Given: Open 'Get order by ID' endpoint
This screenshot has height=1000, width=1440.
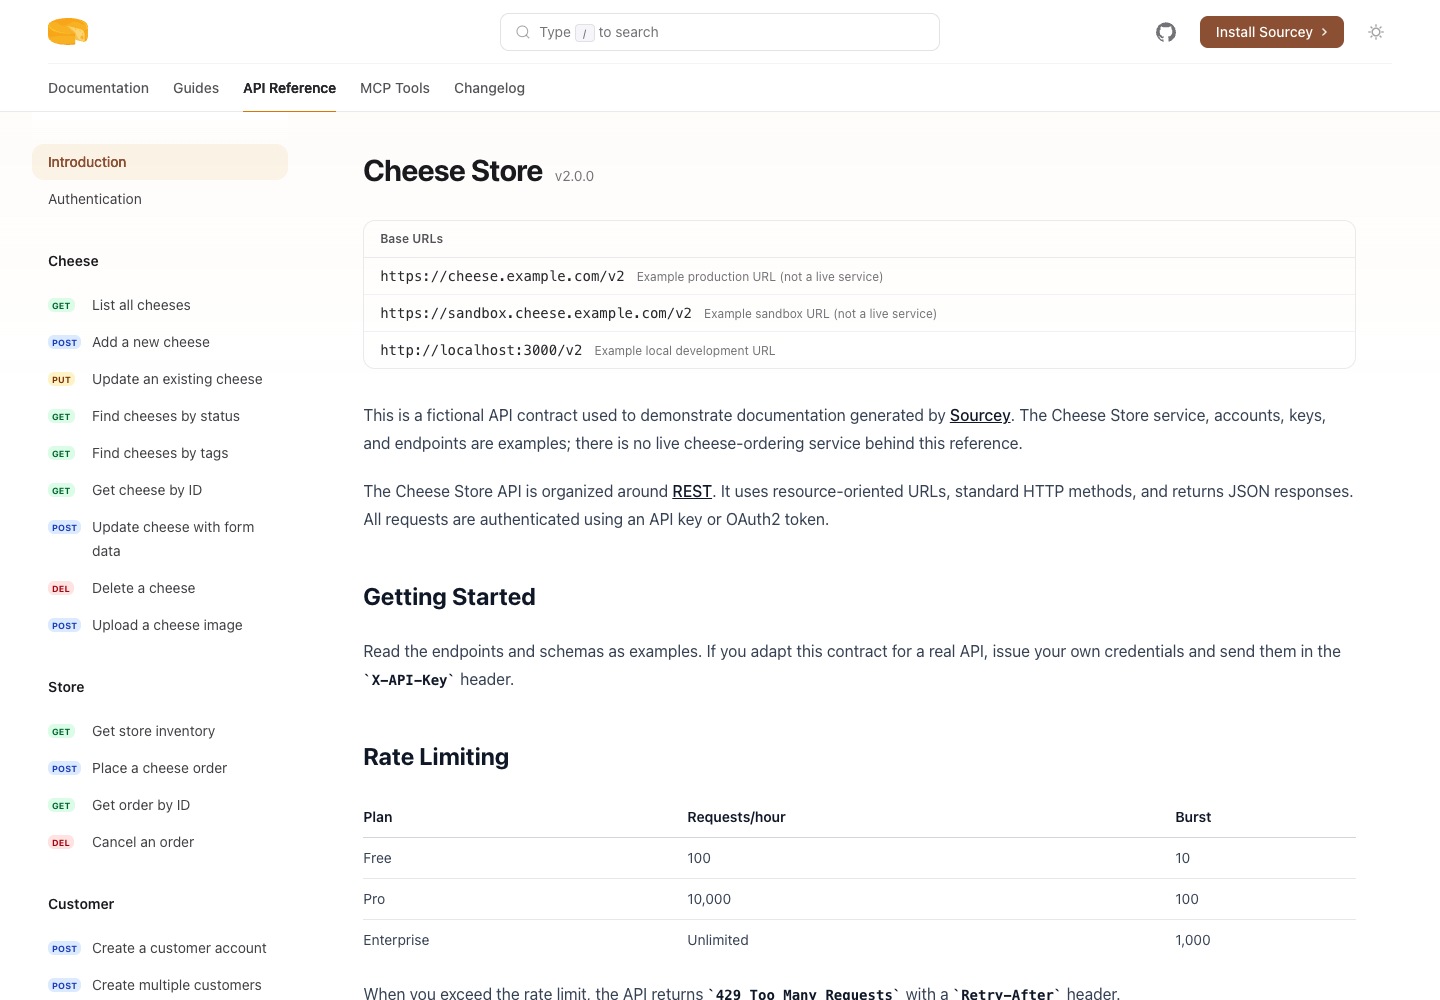Looking at the screenshot, I should (160, 805).
